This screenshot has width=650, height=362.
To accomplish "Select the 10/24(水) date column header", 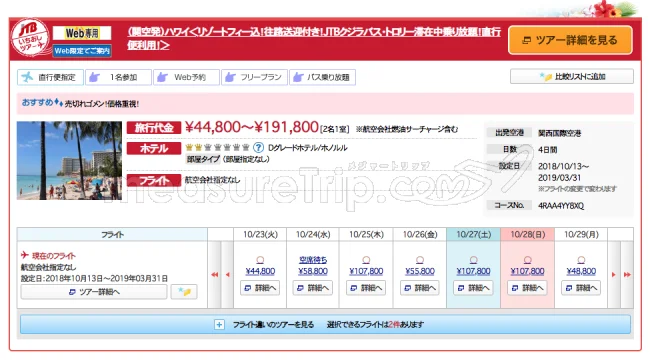I will [313, 234].
